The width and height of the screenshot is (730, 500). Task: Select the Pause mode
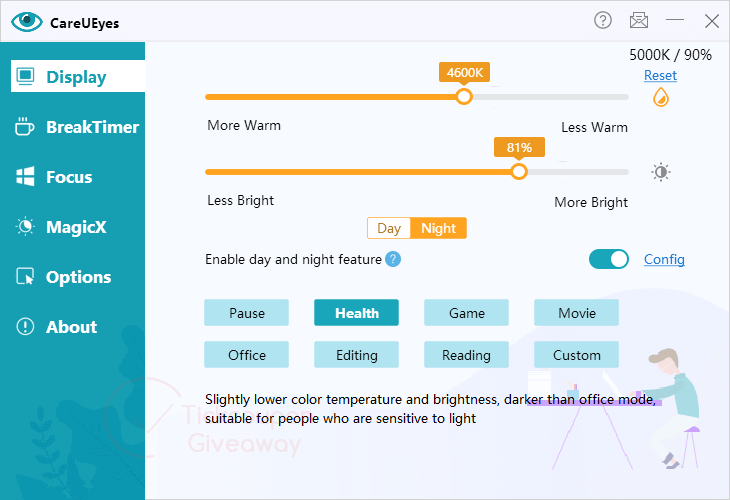pos(246,313)
